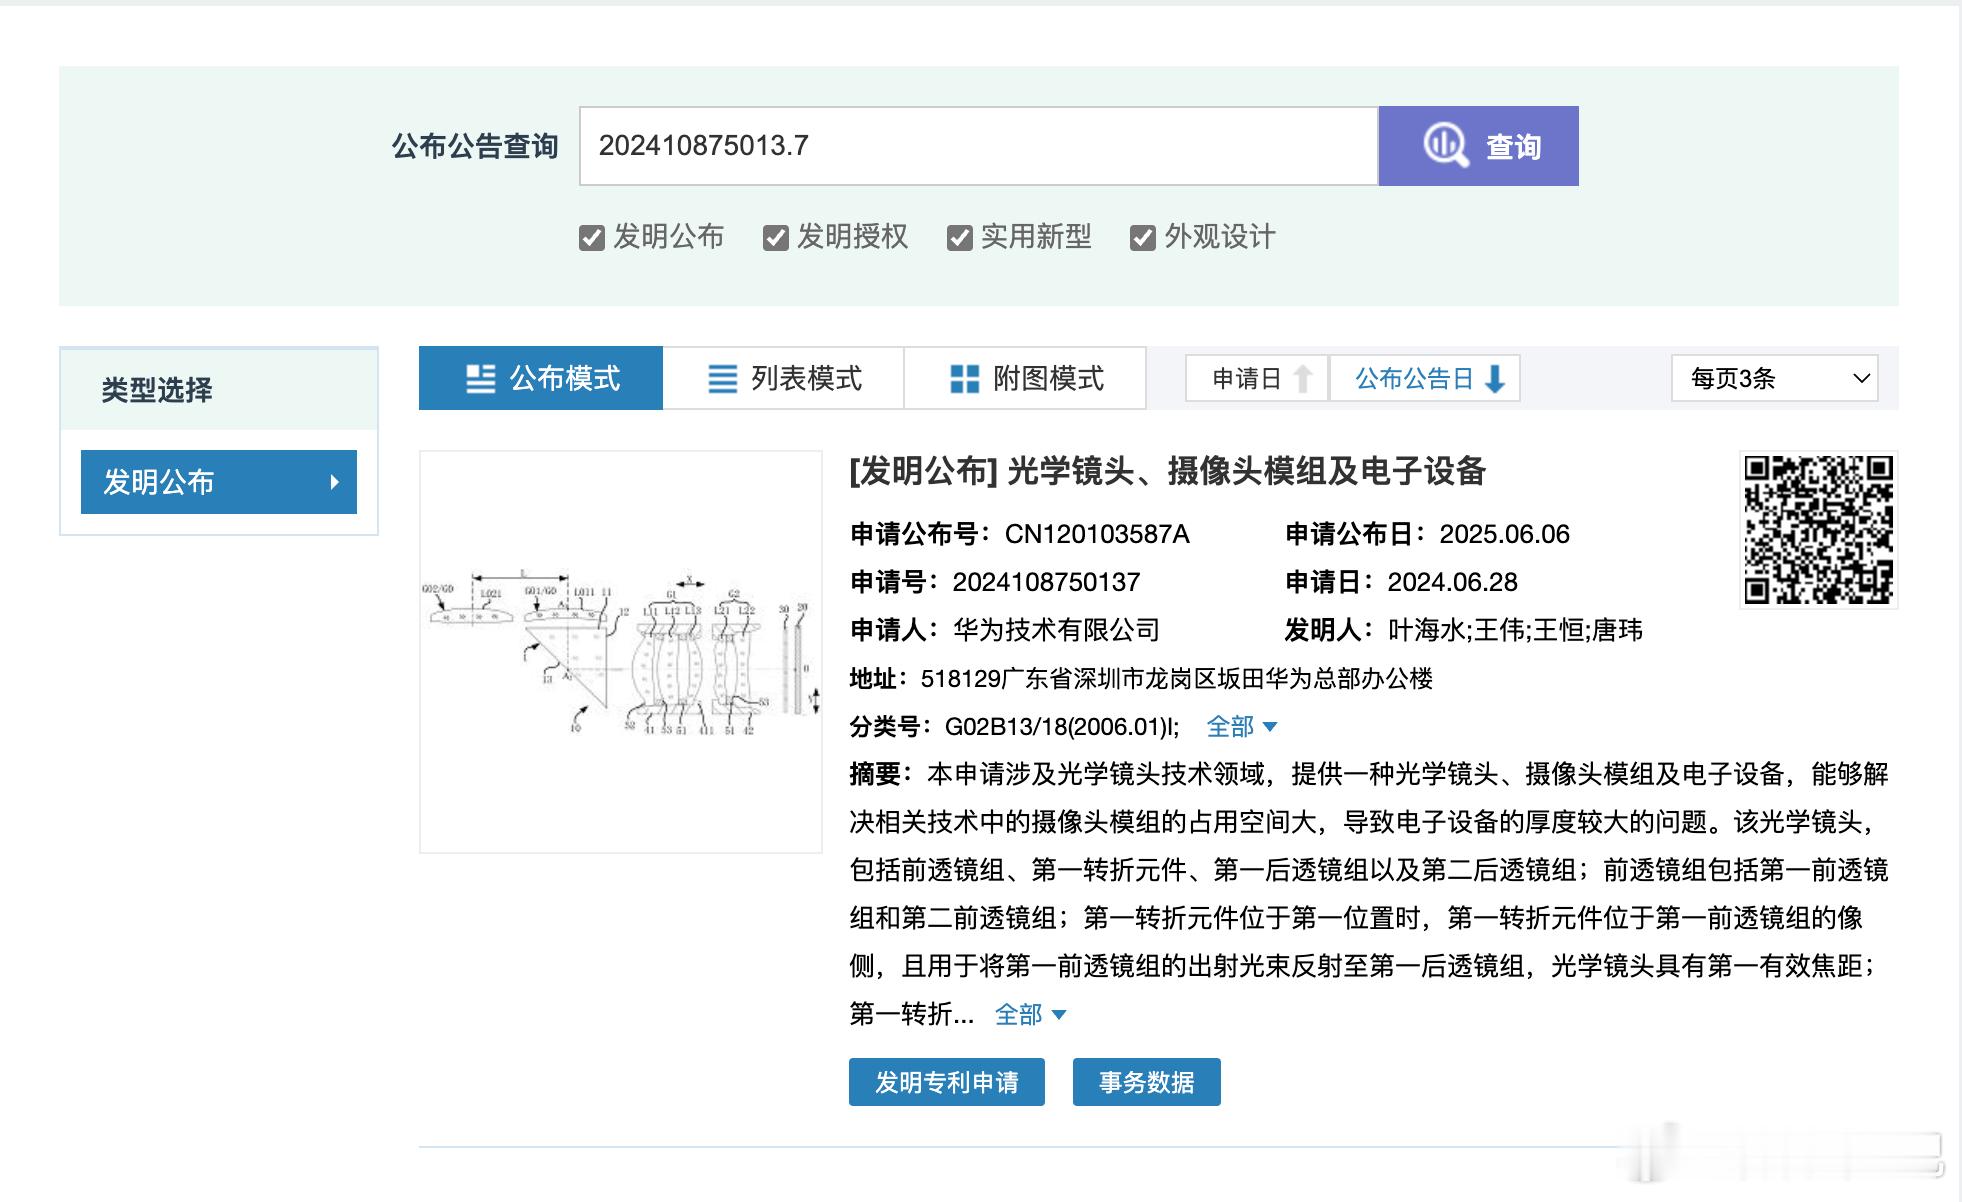Uncheck the 发明公布 checkbox
Screen dimensions: 1962x1202
click(x=591, y=238)
